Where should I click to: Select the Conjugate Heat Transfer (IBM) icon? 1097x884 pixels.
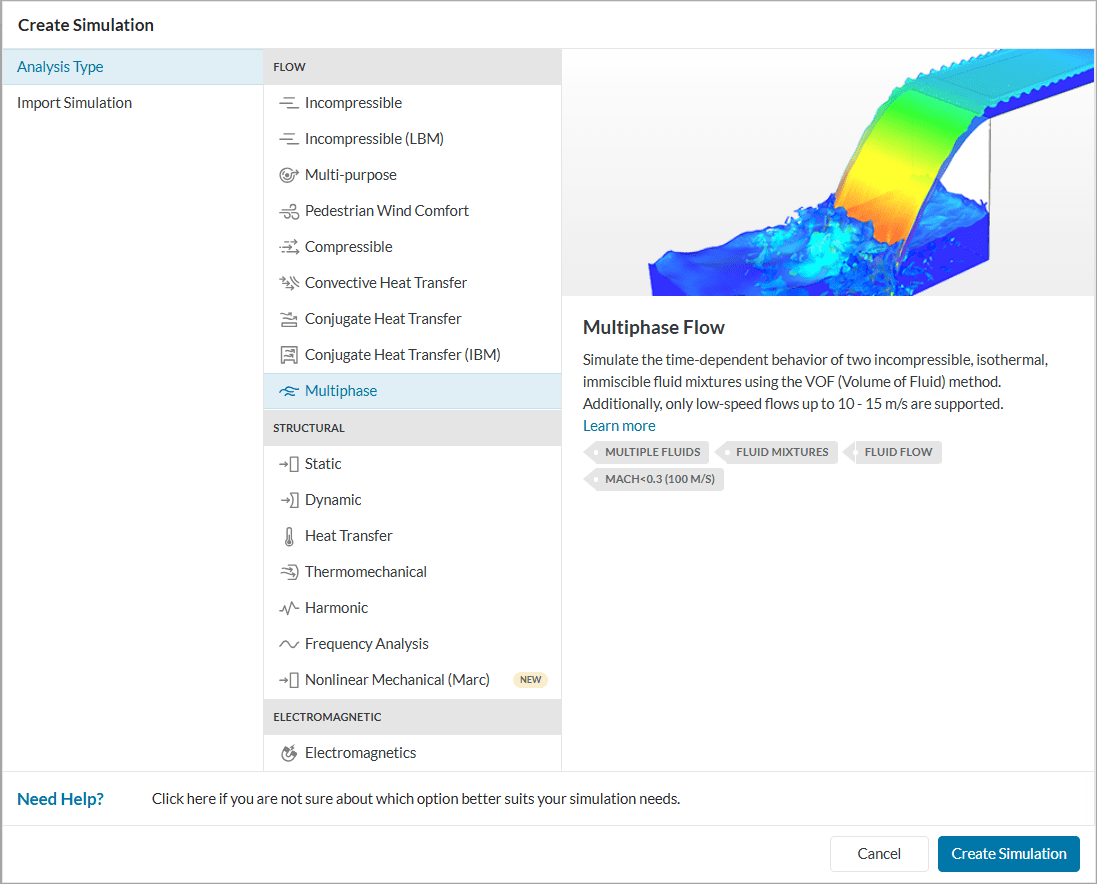pyautogui.click(x=289, y=355)
